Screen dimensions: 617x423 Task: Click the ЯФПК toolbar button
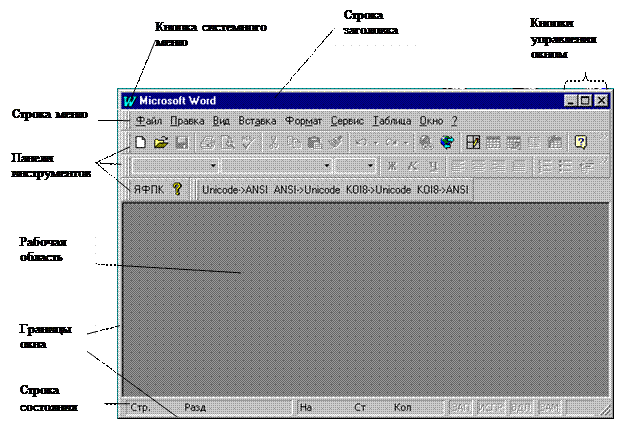click(x=149, y=189)
